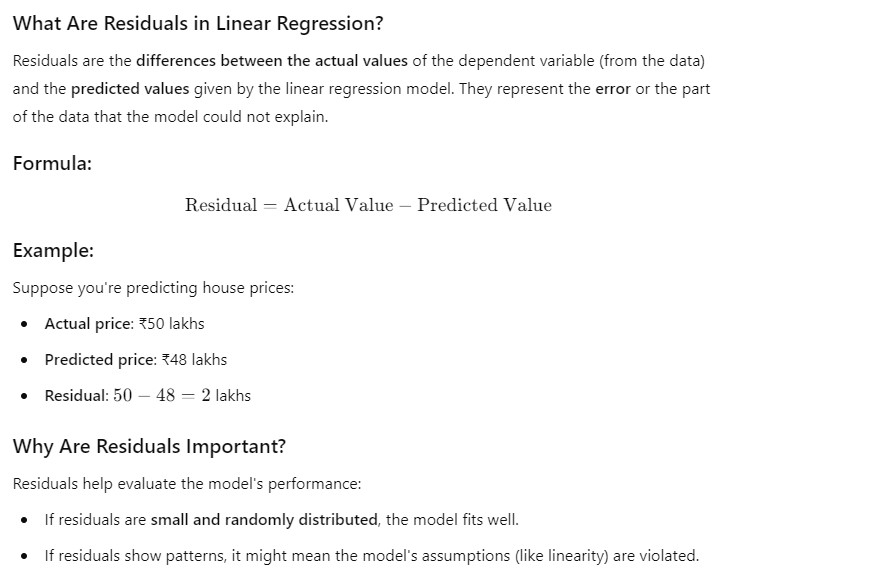
Task: Click the bold word "error" in the paragraph
Action: pos(612,88)
